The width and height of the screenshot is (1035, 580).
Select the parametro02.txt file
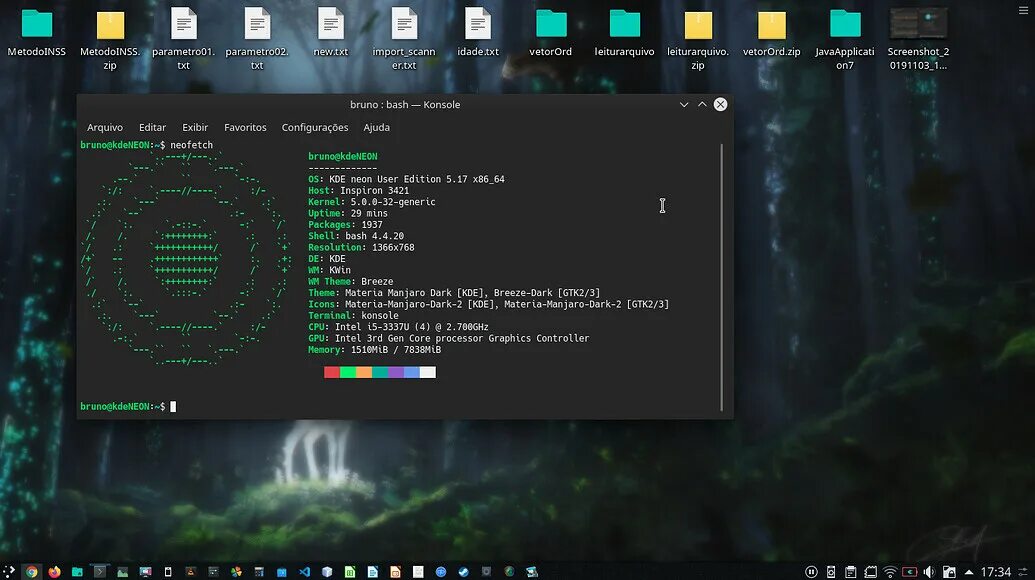257,40
